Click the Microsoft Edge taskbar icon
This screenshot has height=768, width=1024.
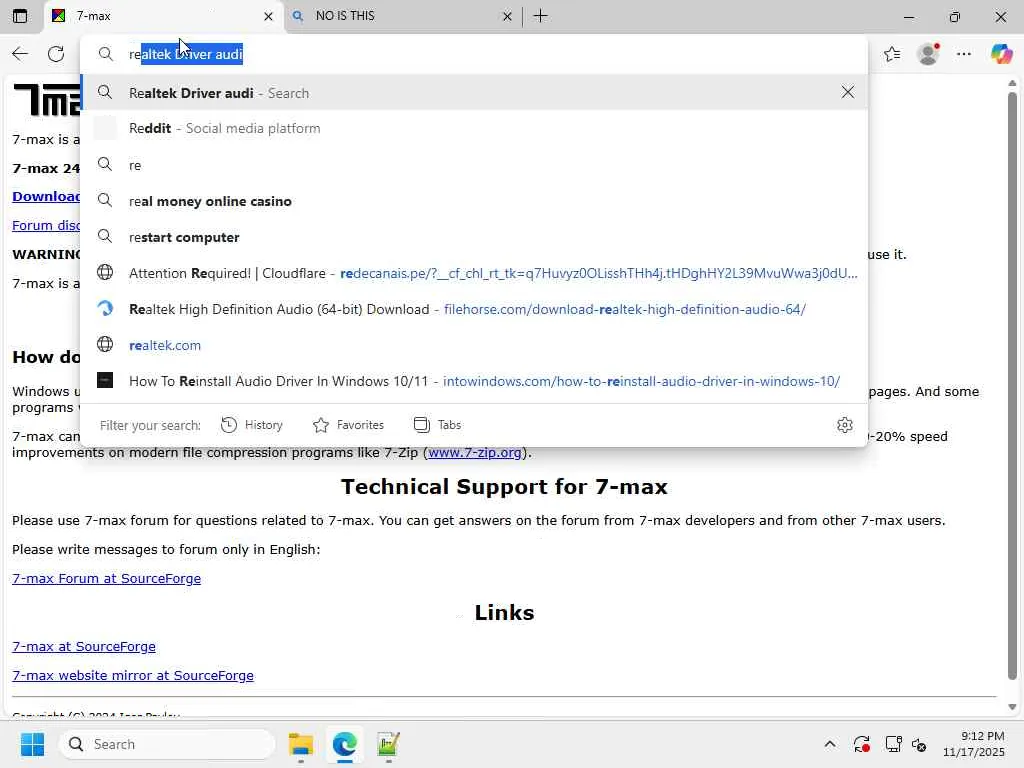tap(344, 744)
